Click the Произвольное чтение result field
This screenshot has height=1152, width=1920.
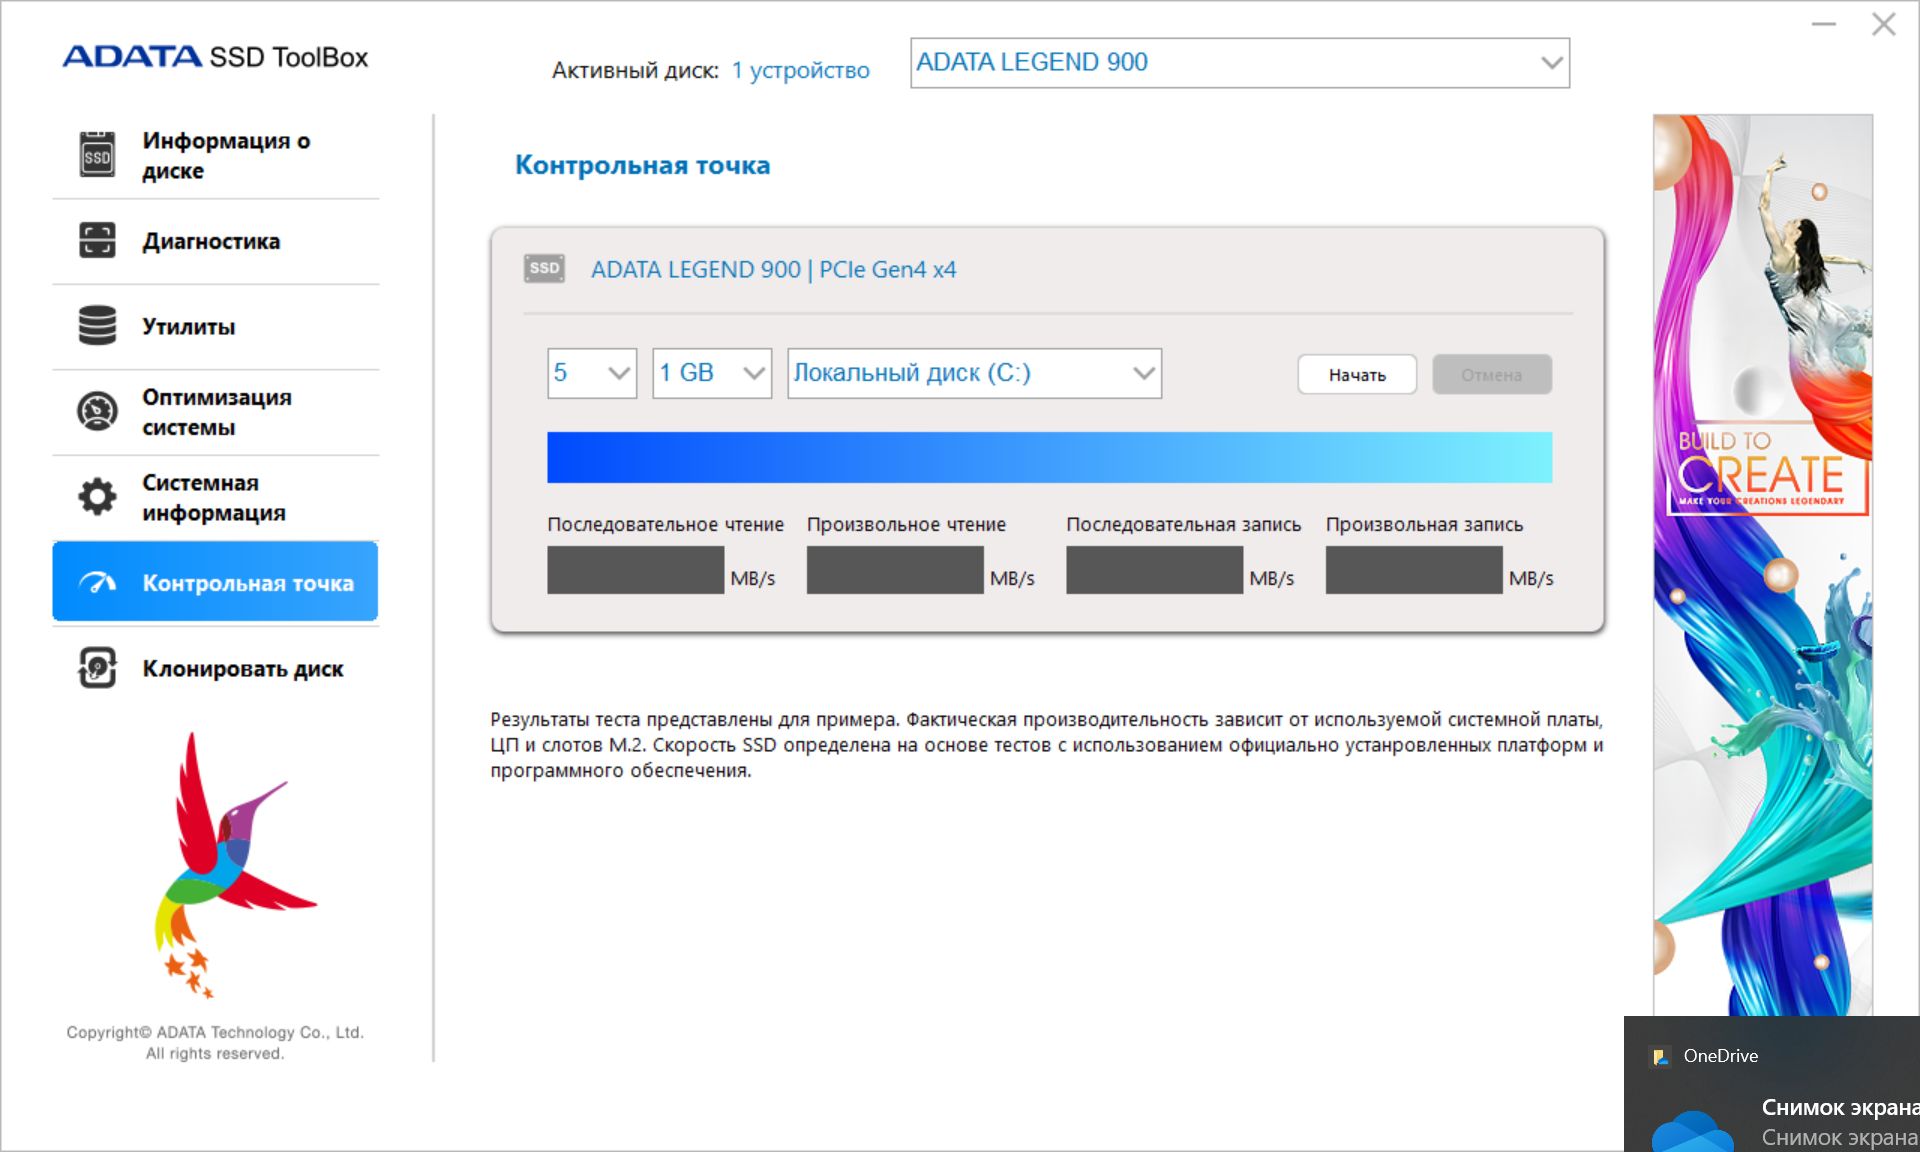895,570
